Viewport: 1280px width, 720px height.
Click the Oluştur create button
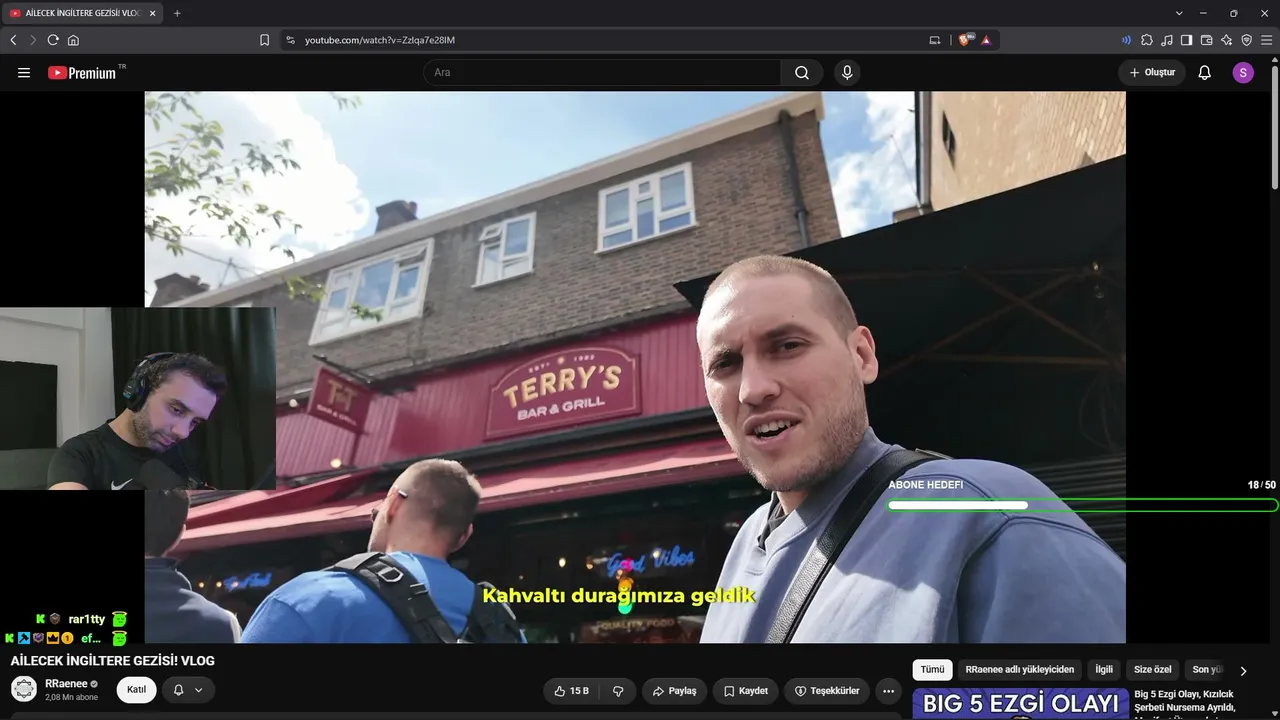(x=1152, y=73)
